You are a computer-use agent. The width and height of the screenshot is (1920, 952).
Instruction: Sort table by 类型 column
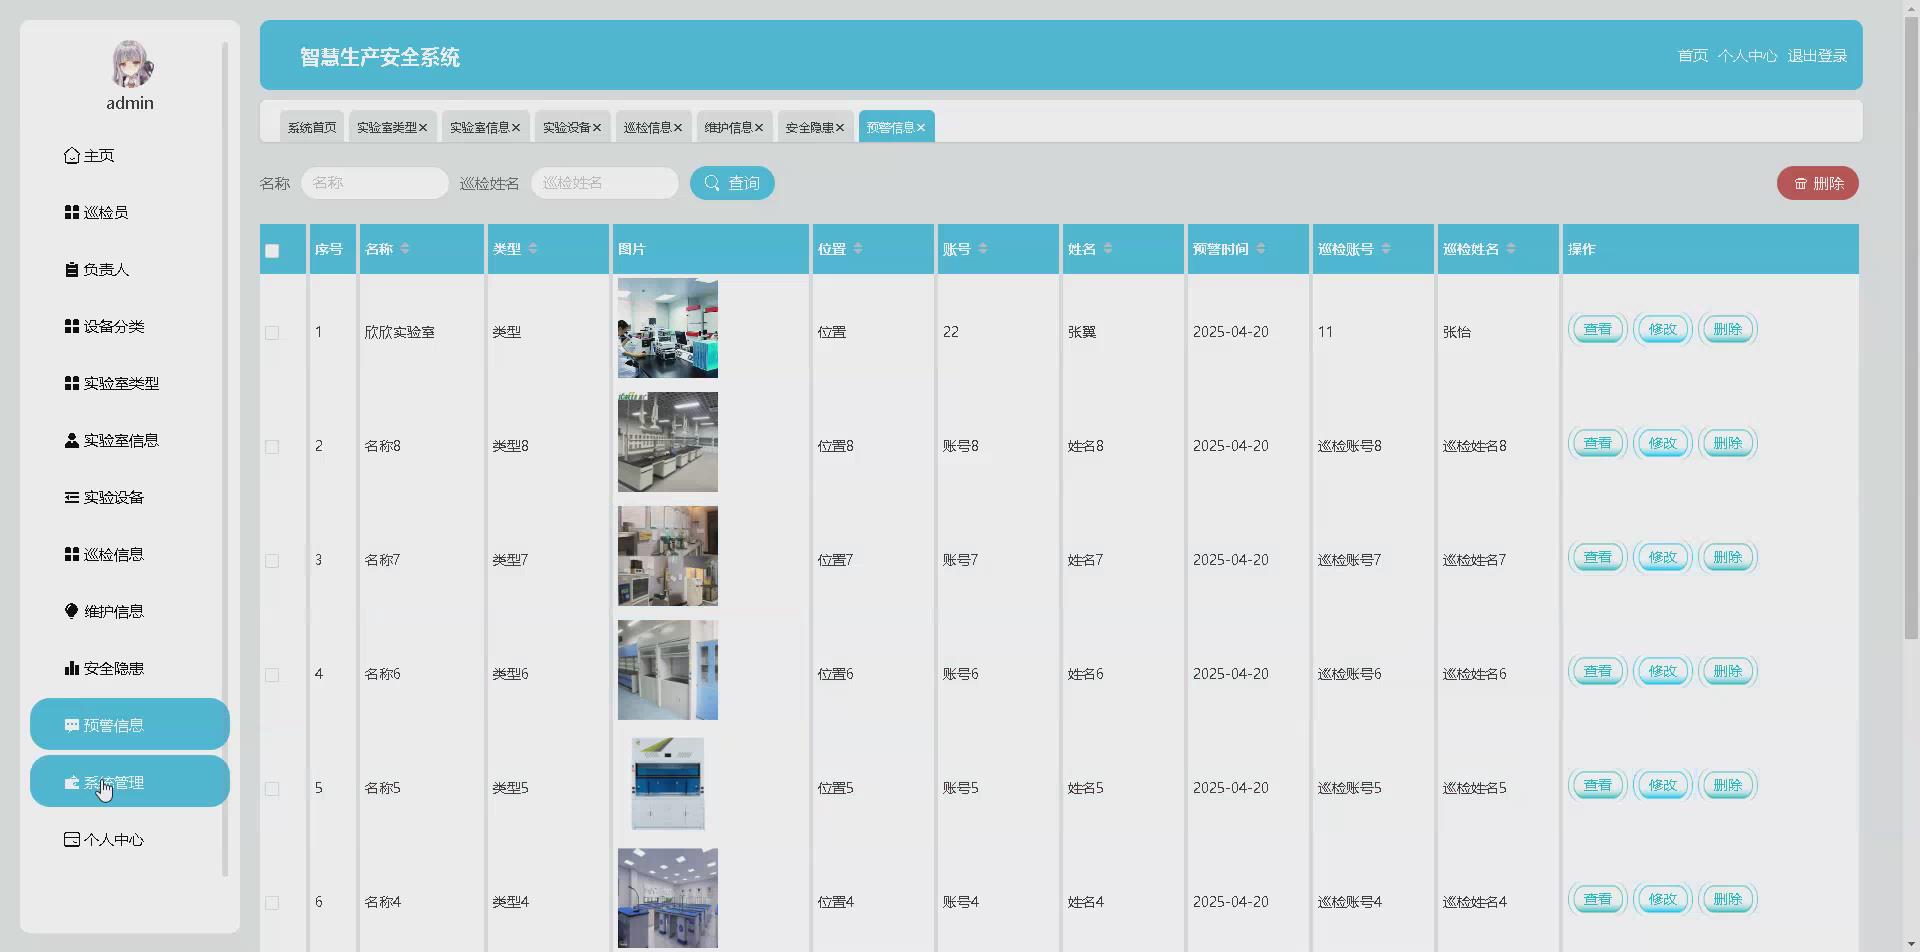[533, 249]
